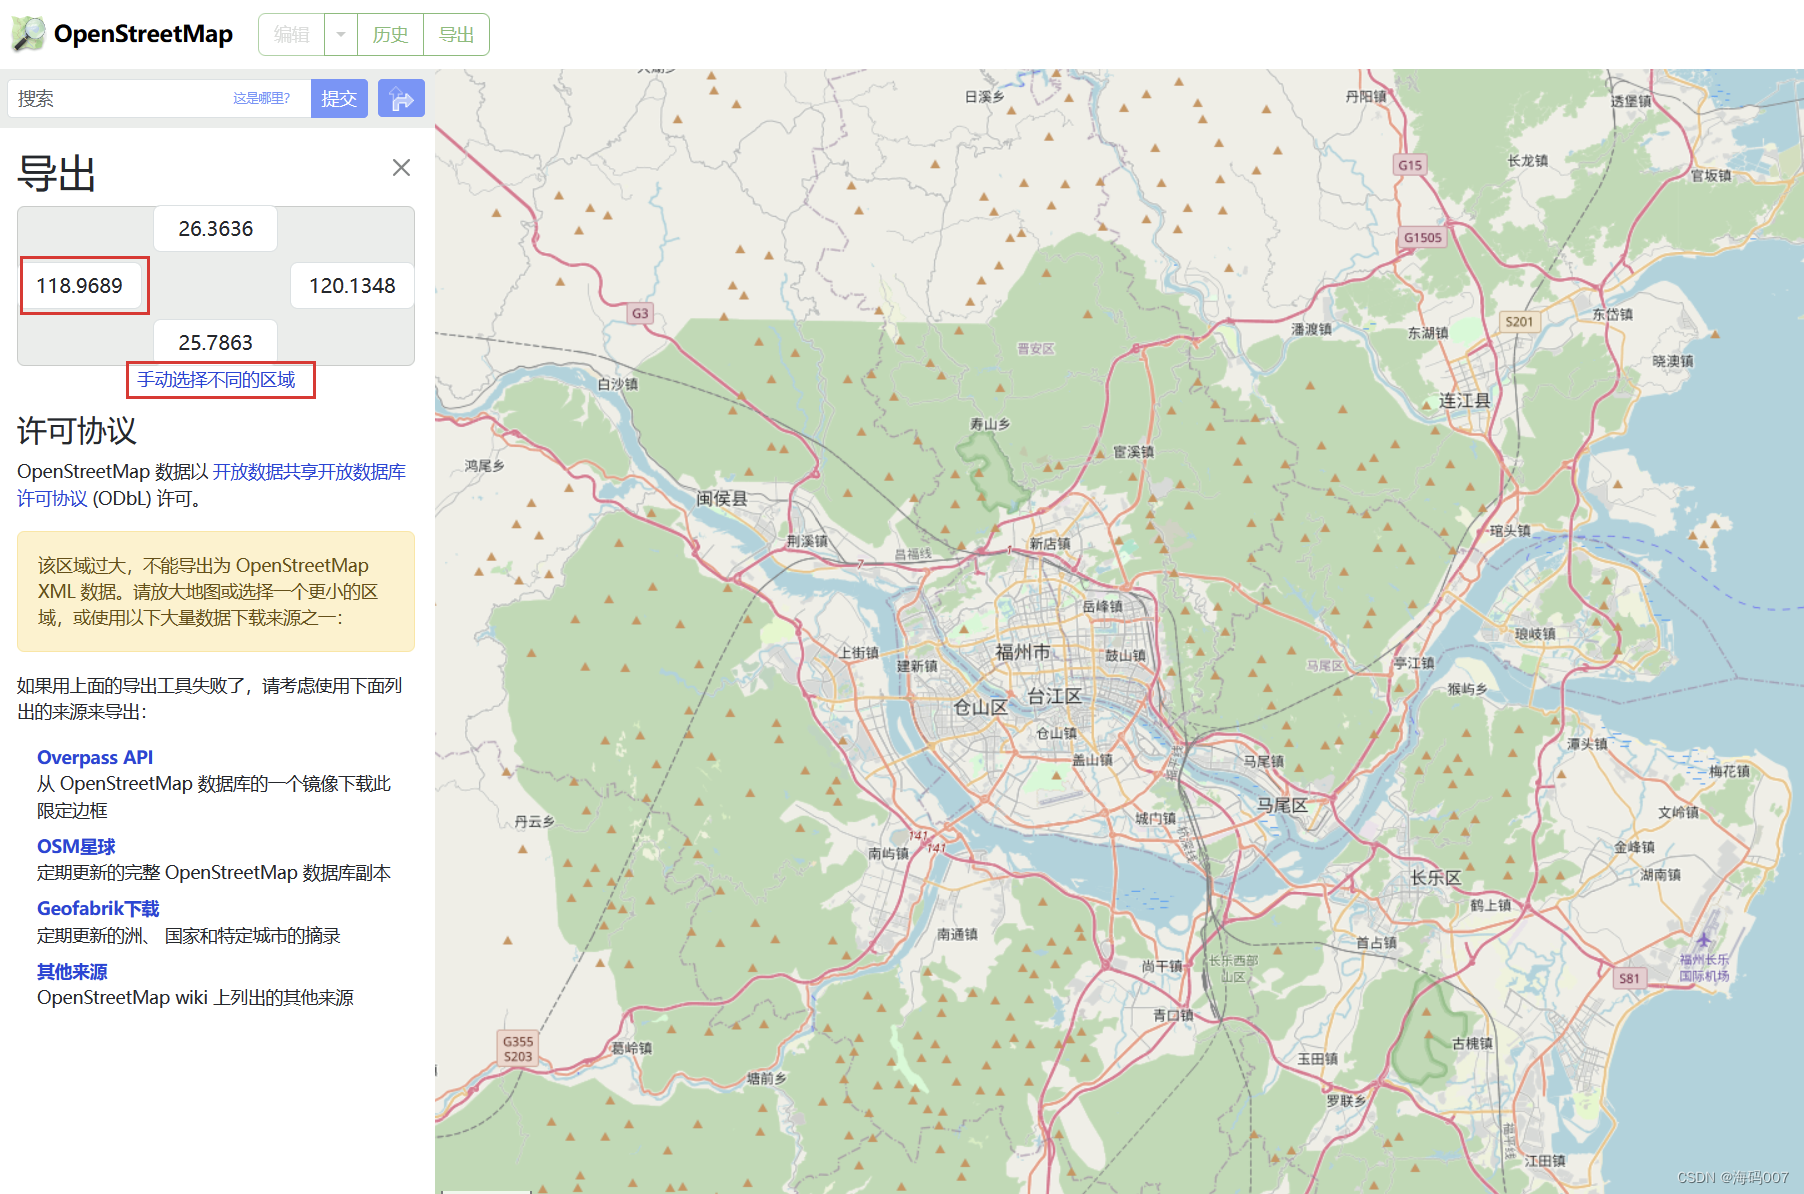Viewport: 1804px width, 1194px height.
Task: Click the G3 highway shield on the map
Action: coord(640,313)
